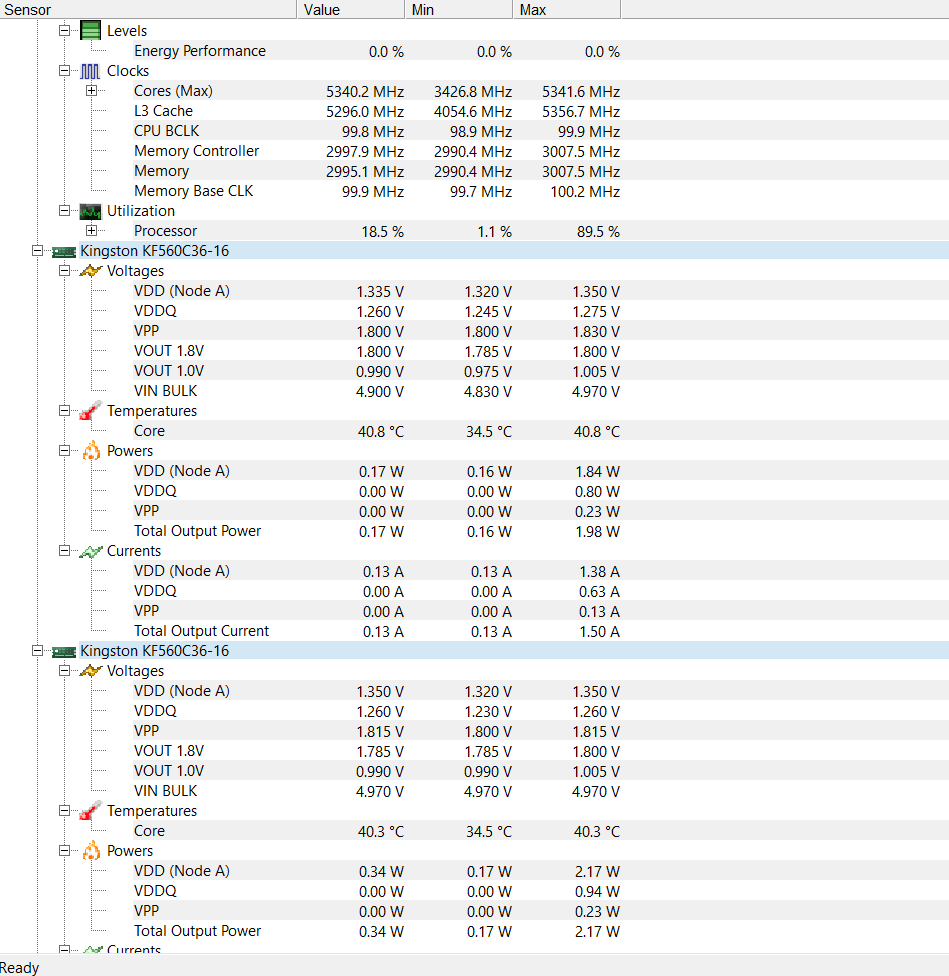The width and height of the screenshot is (949, 976).
Task: Collapse the Currents section of first Kingston
Action: 64,551
